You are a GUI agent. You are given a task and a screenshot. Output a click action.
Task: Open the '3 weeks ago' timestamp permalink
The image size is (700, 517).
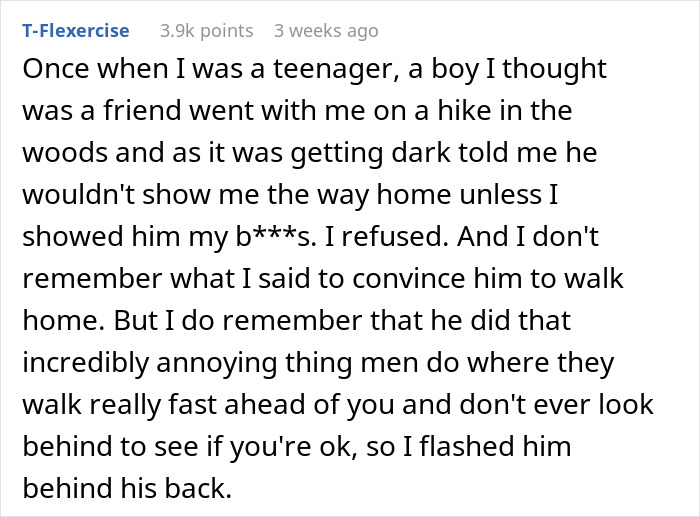[326, 30]
